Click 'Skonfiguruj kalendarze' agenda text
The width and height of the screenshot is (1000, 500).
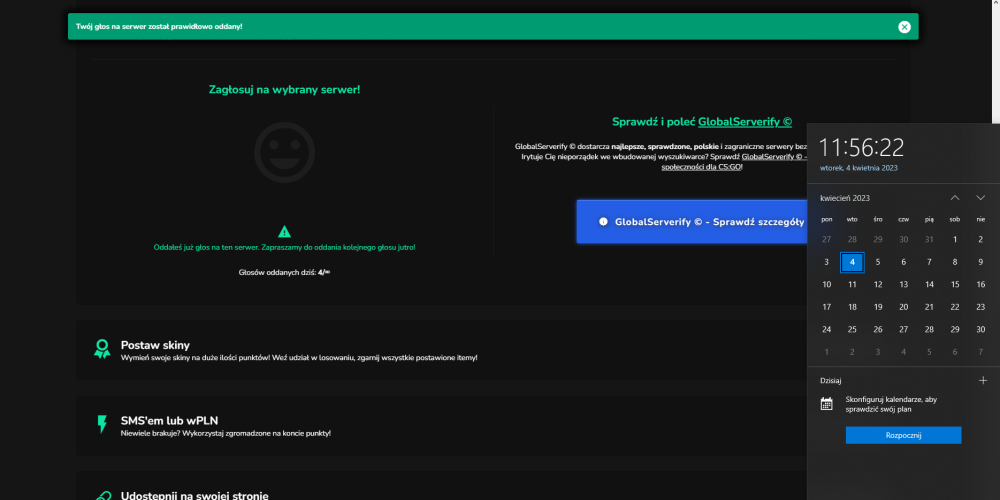(x=891, y=404)
